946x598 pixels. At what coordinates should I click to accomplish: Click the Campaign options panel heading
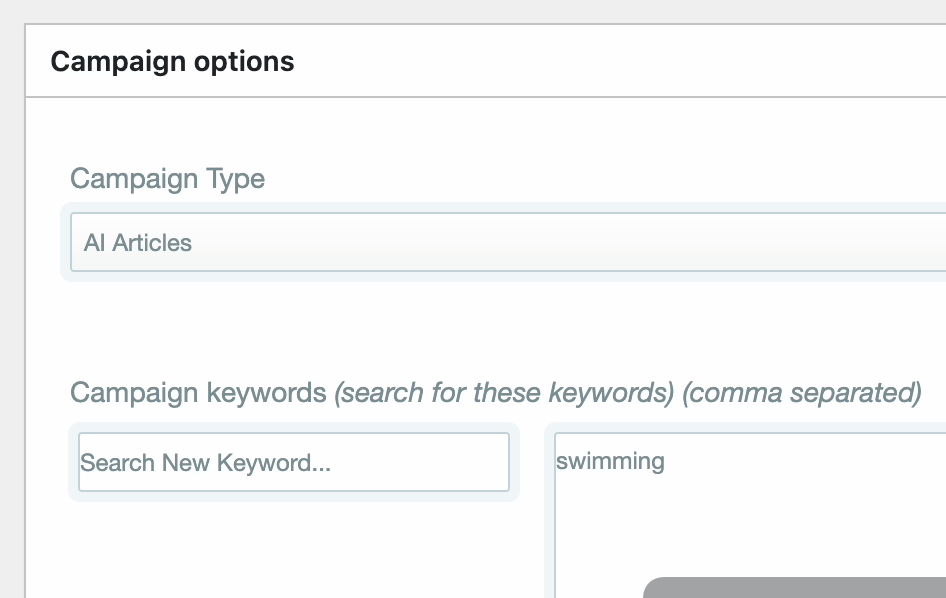172,61
